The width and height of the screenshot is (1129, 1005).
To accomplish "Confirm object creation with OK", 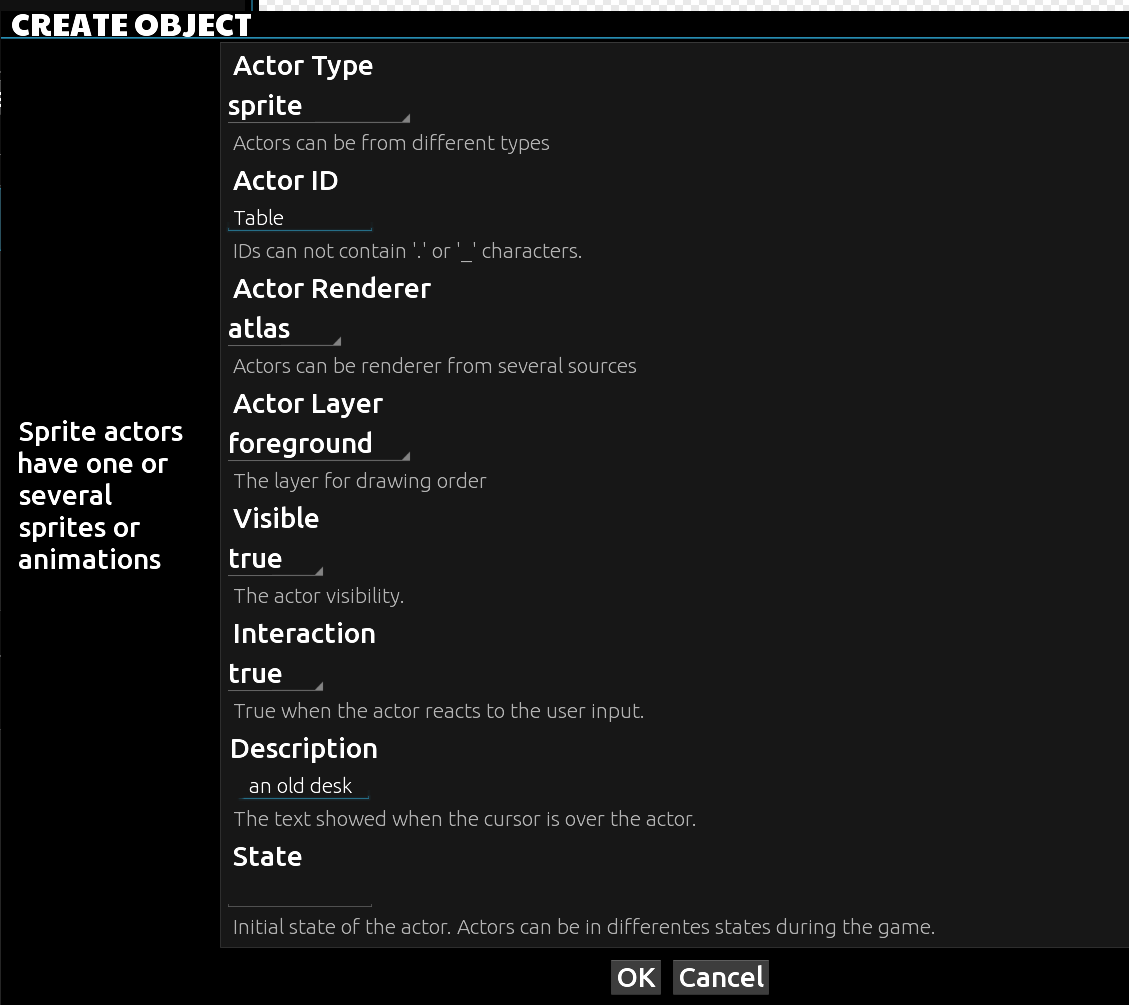I will 635,977.
